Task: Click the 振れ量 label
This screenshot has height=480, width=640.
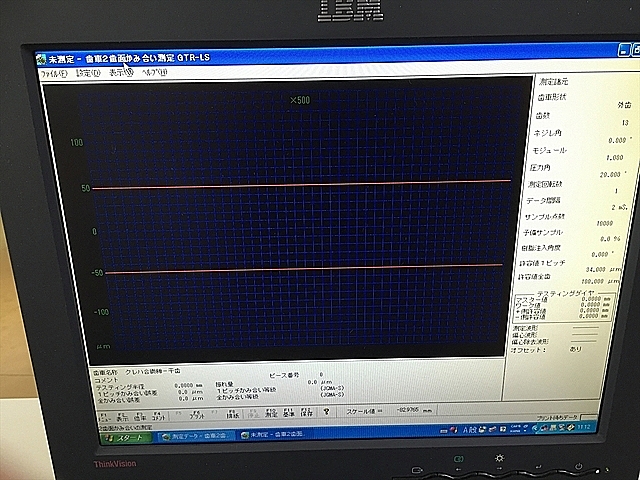Action: tap(224, 384)
